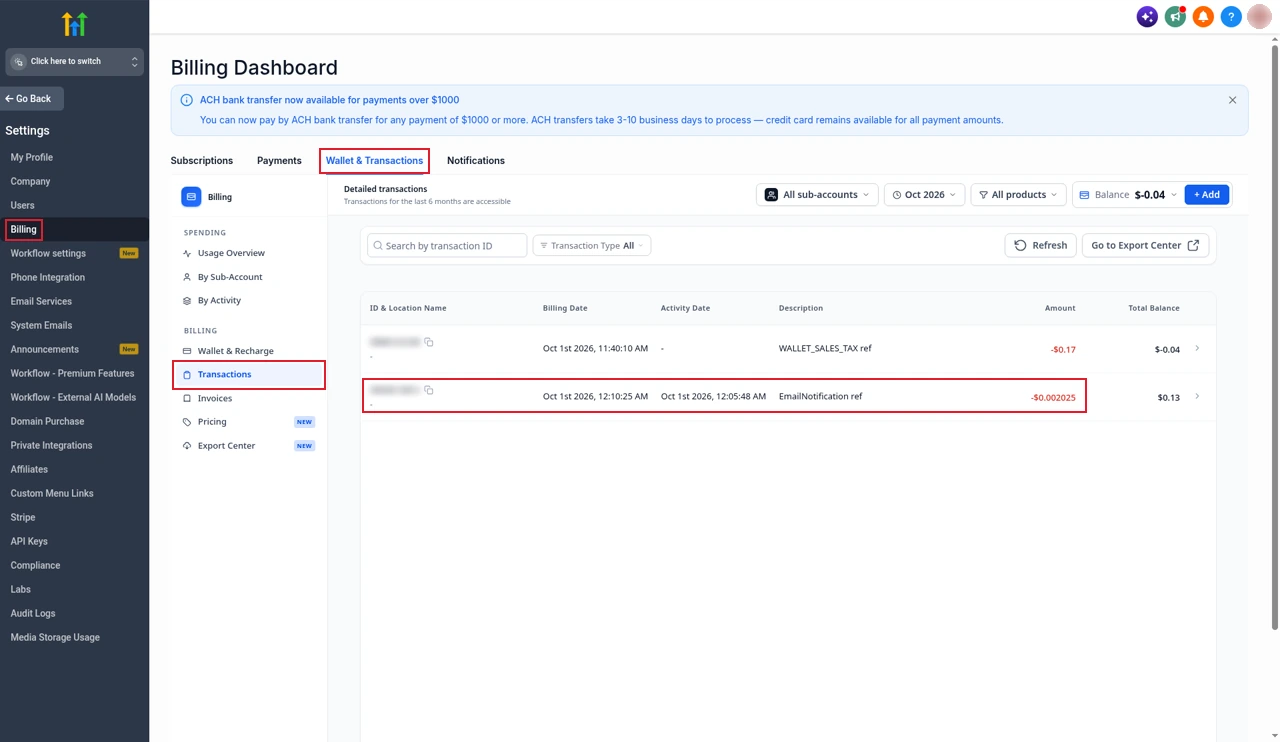Select Billing in the Settings menu
Image resolution: width=1280 pixels, height=742 pixels.
24,229
